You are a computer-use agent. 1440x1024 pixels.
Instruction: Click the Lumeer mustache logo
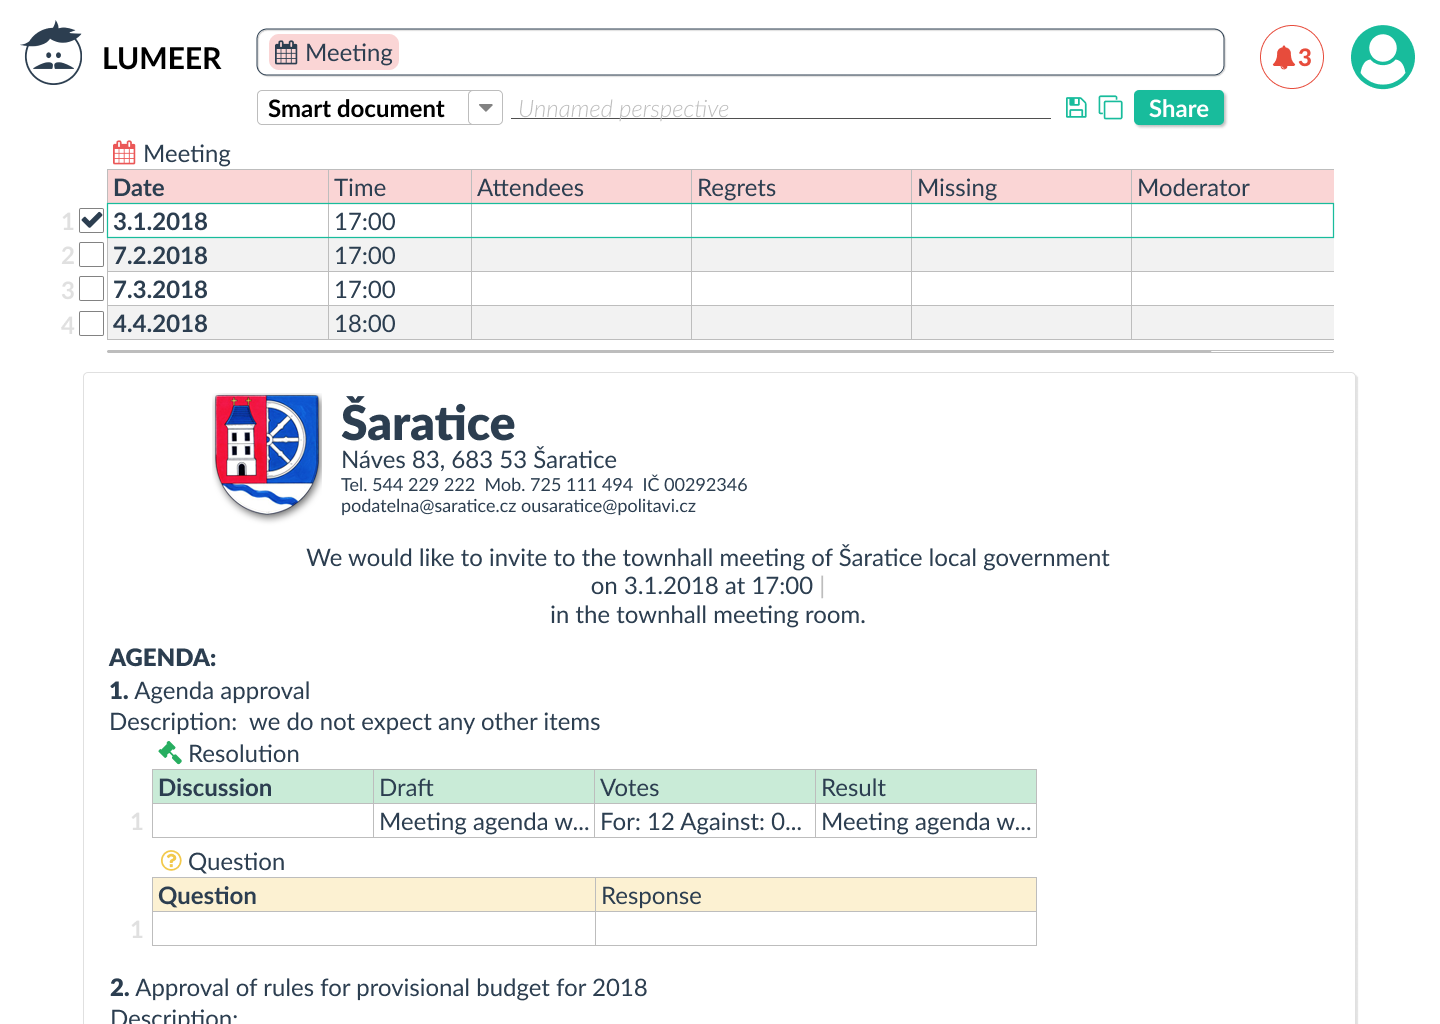click(x=52, y=54)
